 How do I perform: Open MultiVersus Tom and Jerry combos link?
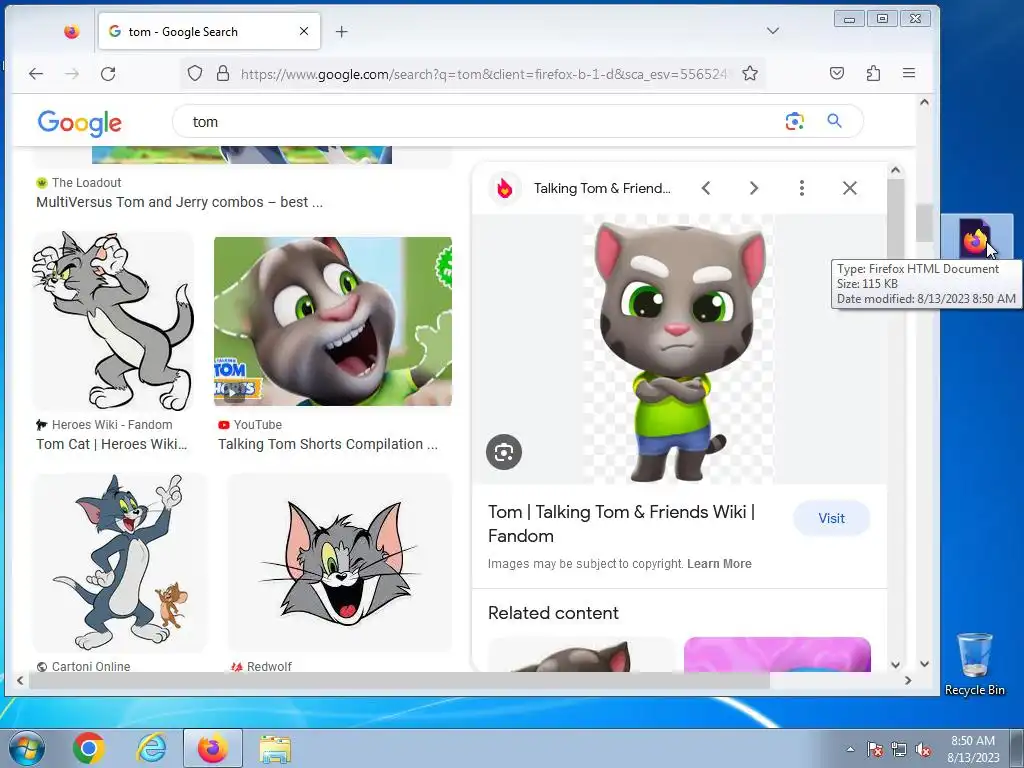pos(179,202)
